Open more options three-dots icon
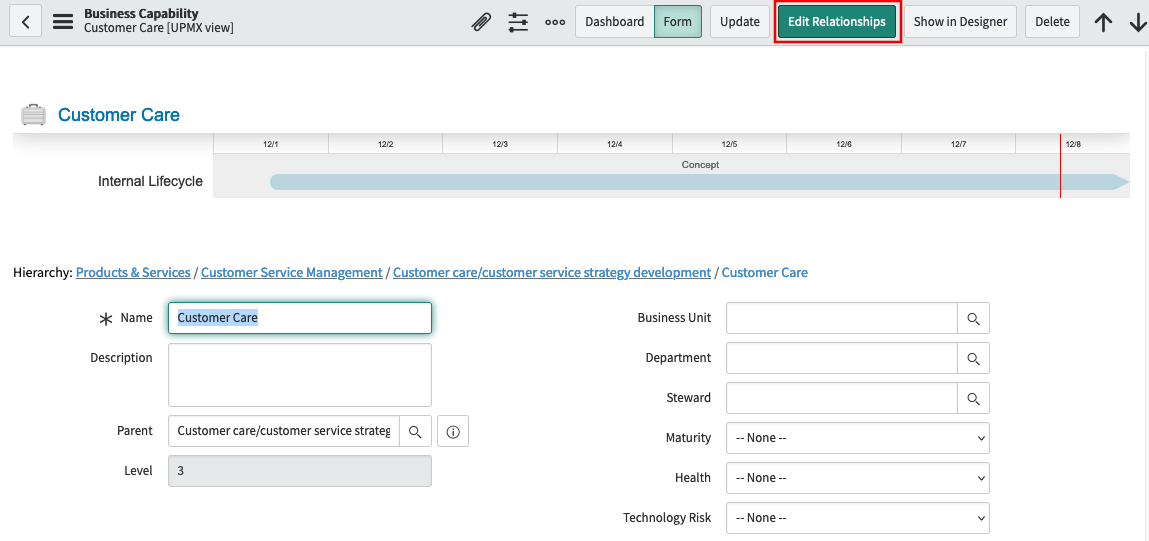The image size is (1149, 541). tap(555, 22)
